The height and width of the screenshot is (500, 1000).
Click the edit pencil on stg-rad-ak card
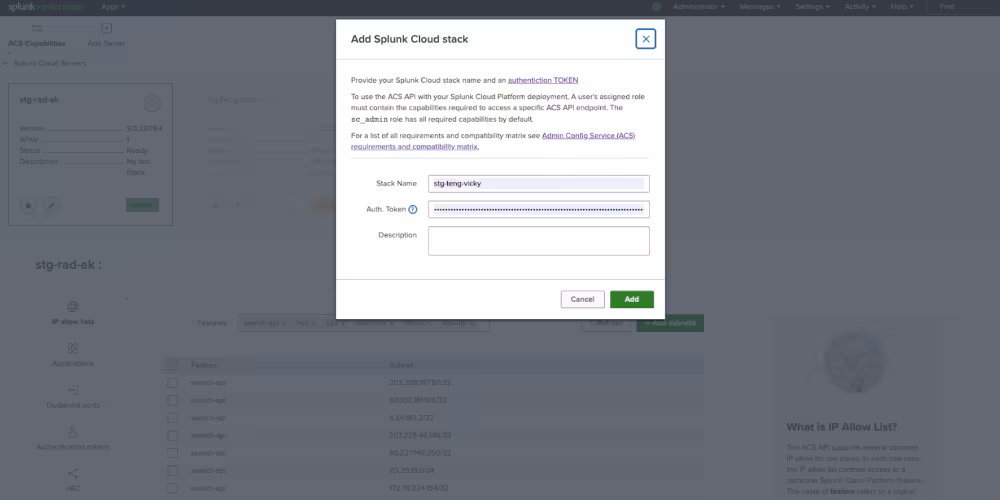pyautogui.click(x=52, y=204)
